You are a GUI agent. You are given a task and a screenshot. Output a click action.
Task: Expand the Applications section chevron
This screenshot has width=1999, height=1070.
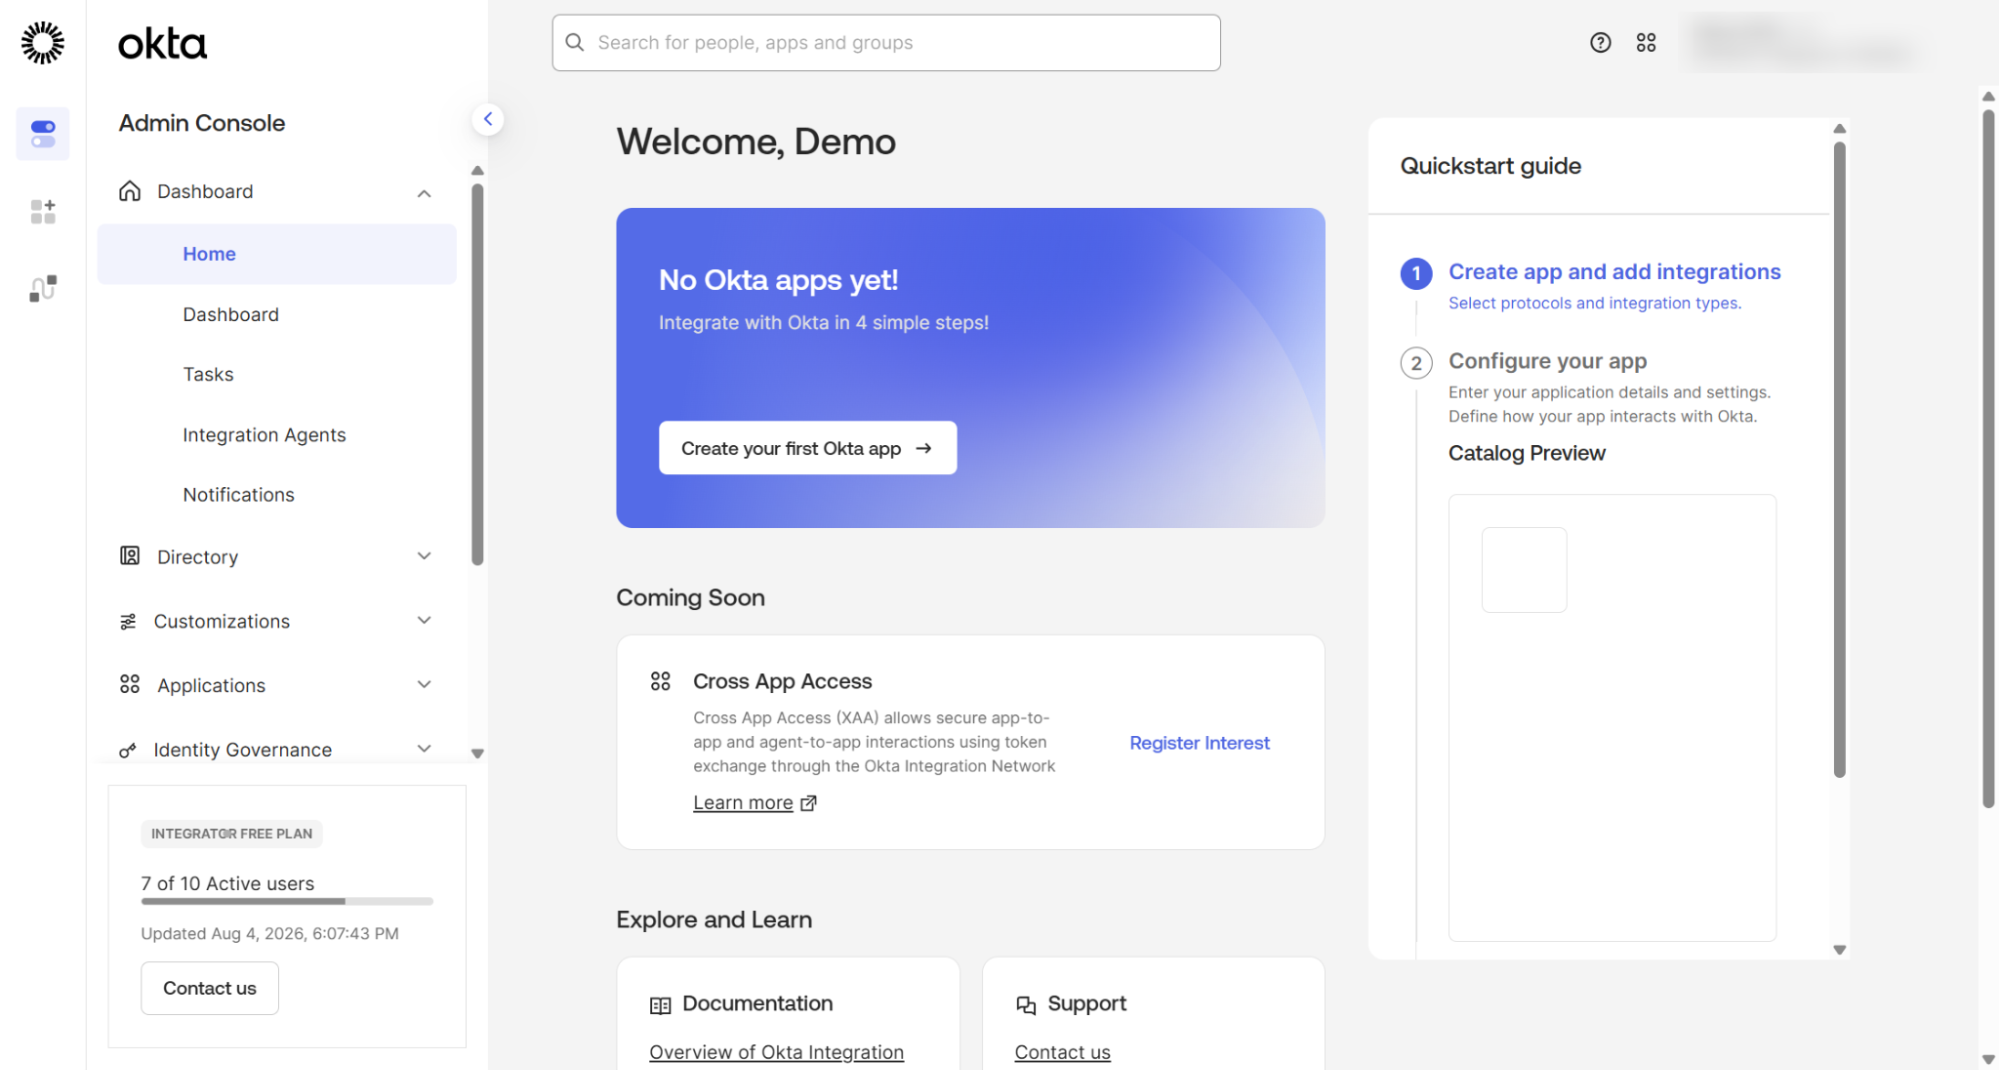(x=424, y=685)
